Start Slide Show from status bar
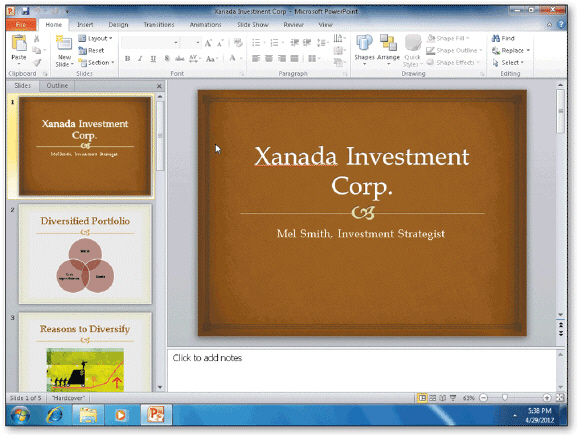578x437 pixels. (453, 398)
